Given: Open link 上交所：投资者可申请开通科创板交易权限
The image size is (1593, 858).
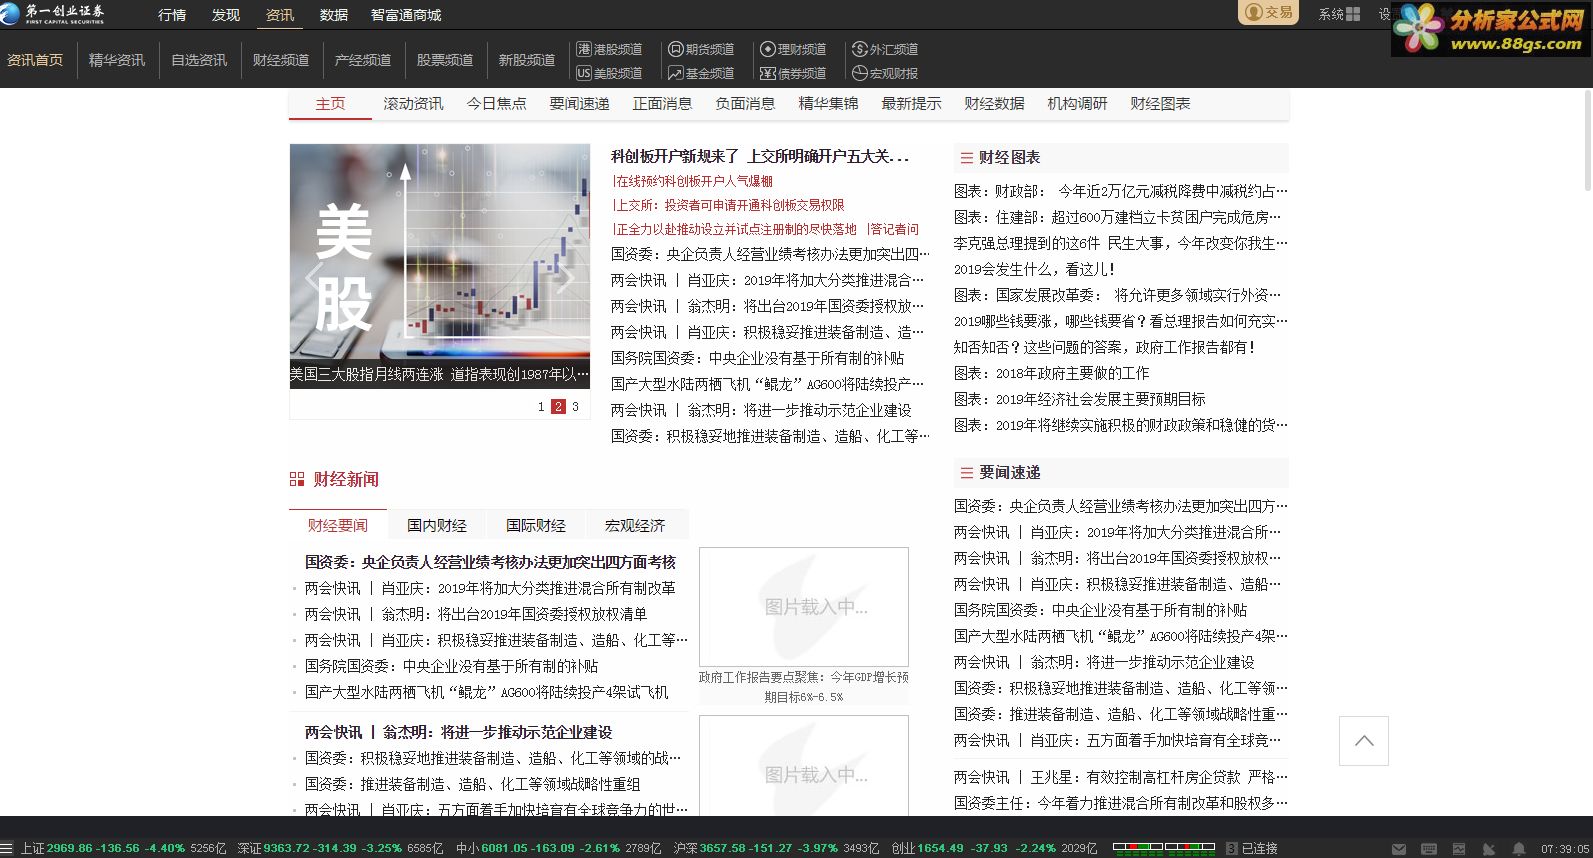Looking at the screenshot, I should pyautogui.click(x=728, y=206).
